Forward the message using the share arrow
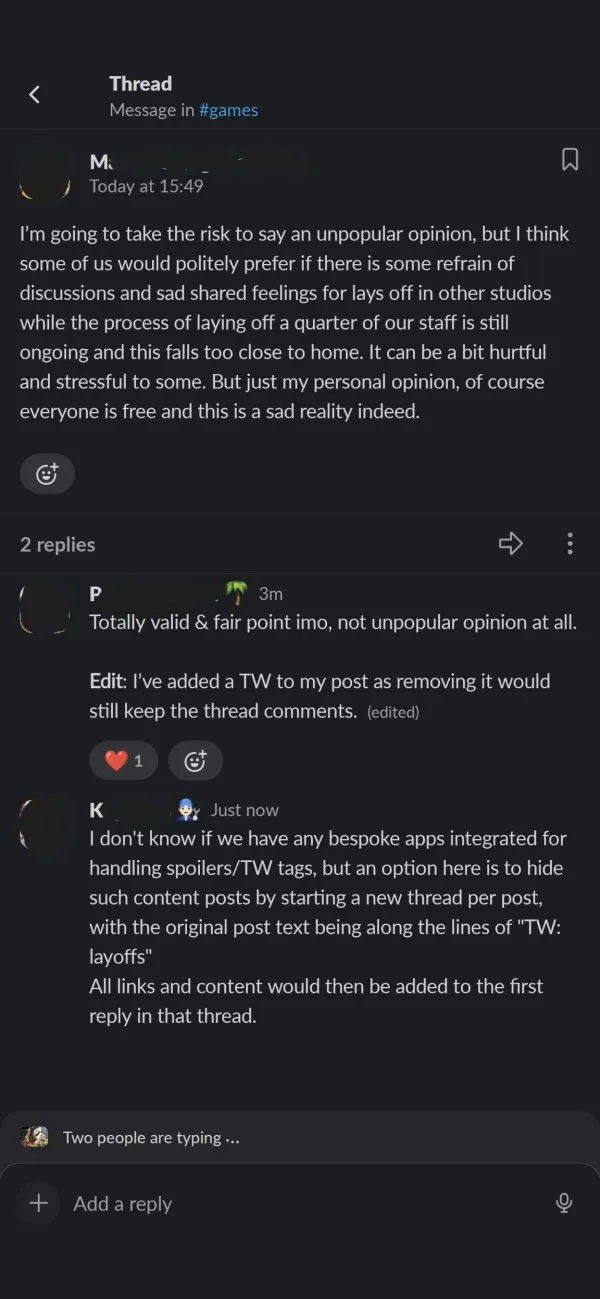This screenshot has height=1299, width=600. click(511, 544)
